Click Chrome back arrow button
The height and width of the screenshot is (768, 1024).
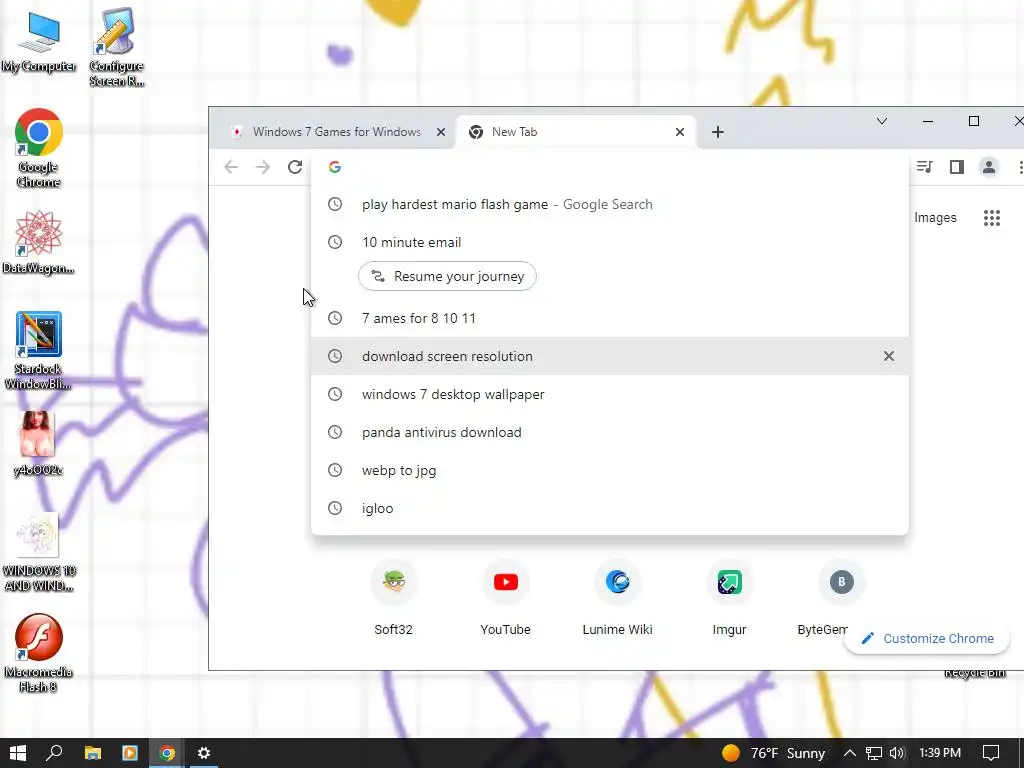pyautogui.click(x=231, y=167)
